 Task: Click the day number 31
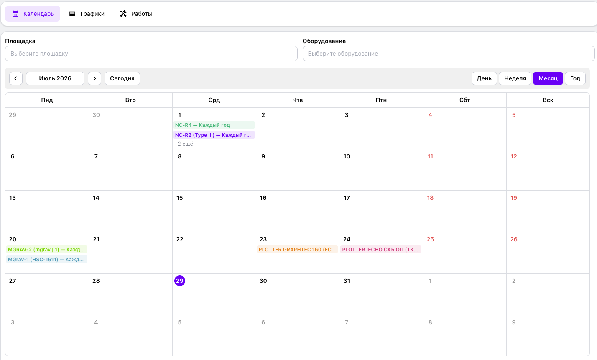347,281
